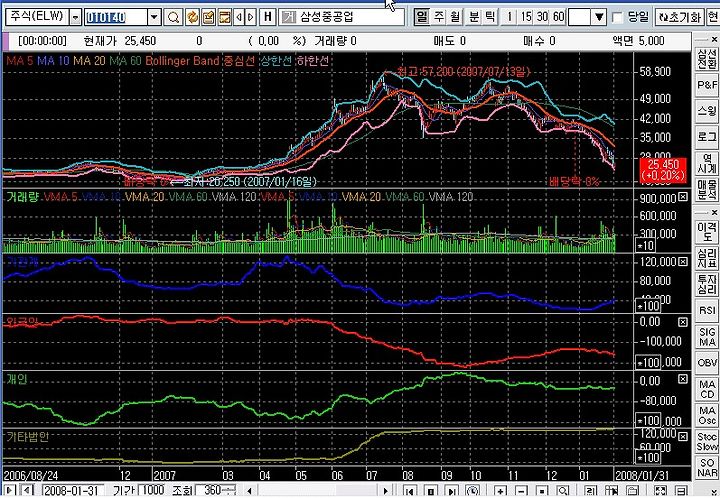
Task: Add the RSI indicator
Action: (x=707, y=311)
